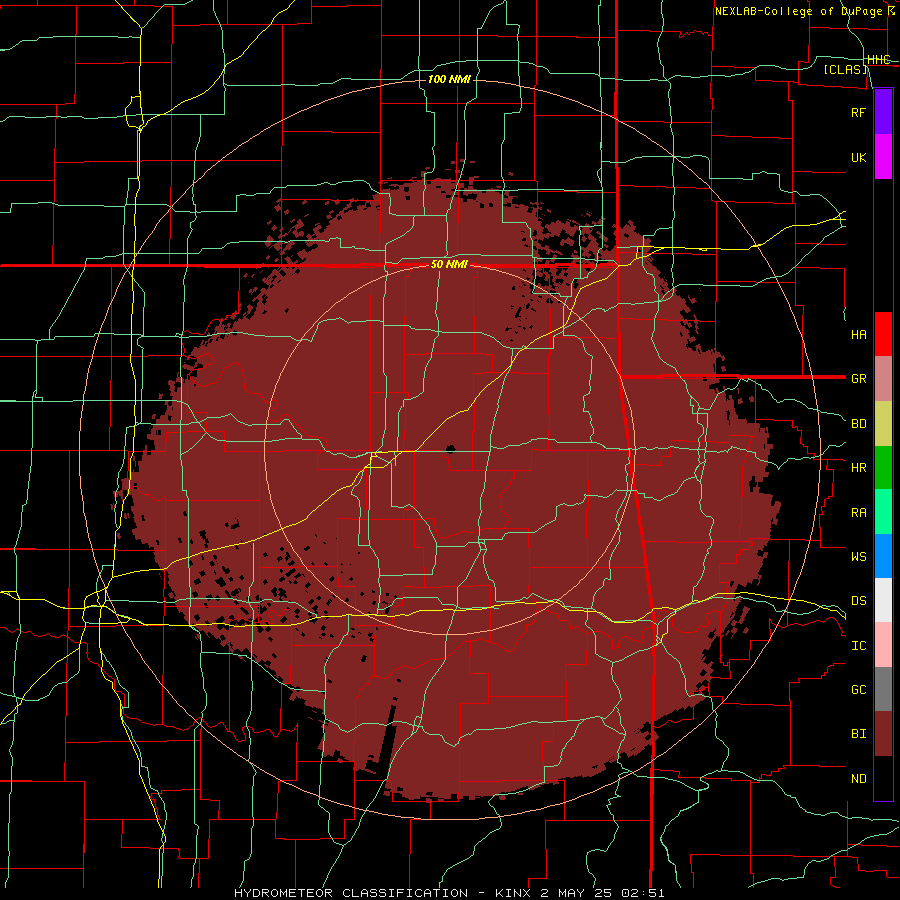Click the UK magenta color swatch
The image size is (900, 900).
[883, 157]
